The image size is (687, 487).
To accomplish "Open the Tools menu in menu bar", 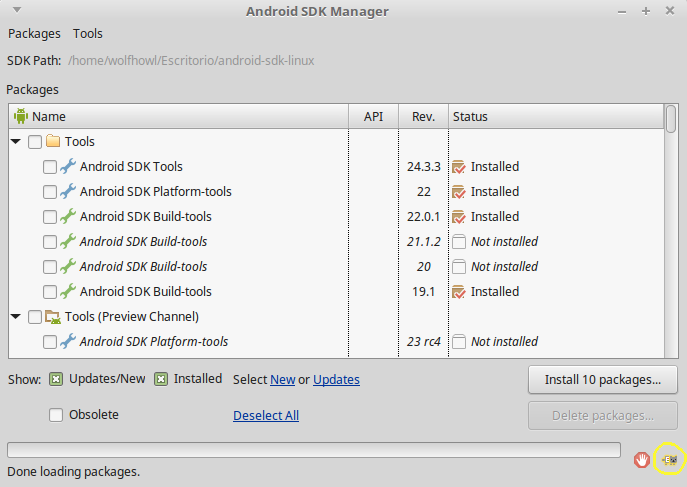I will pos(88,34).
